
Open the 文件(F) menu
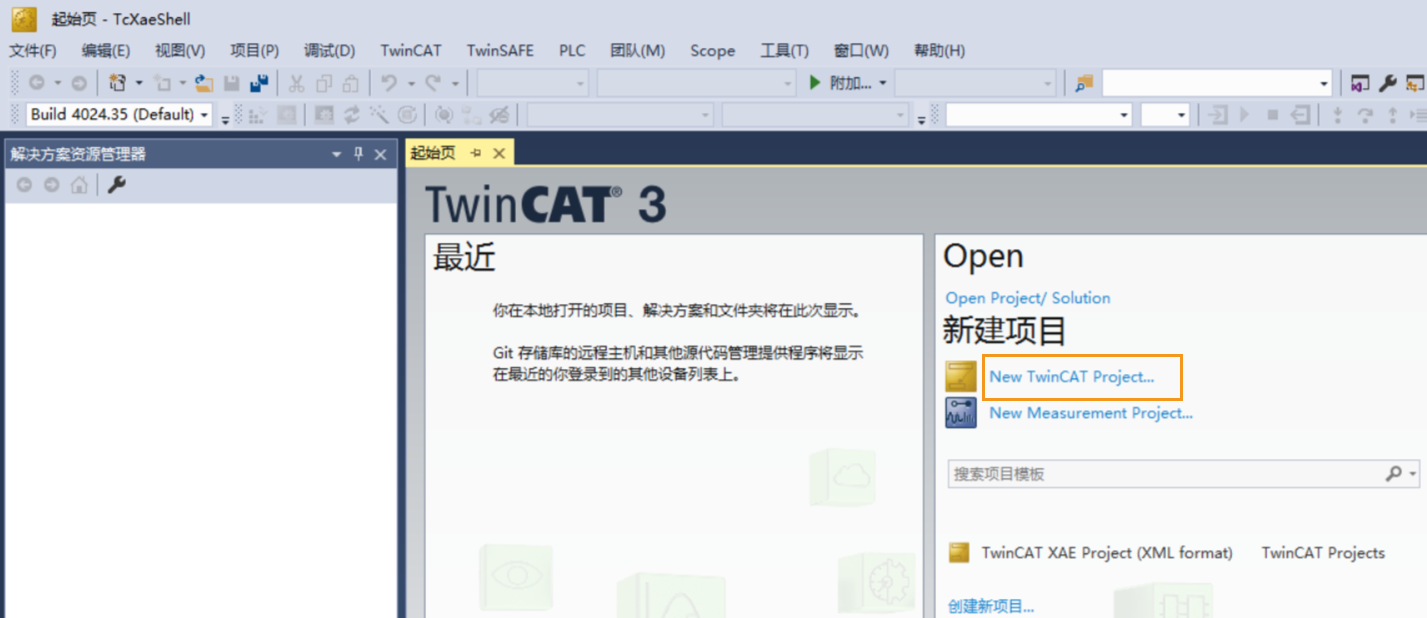click(33, 50)
